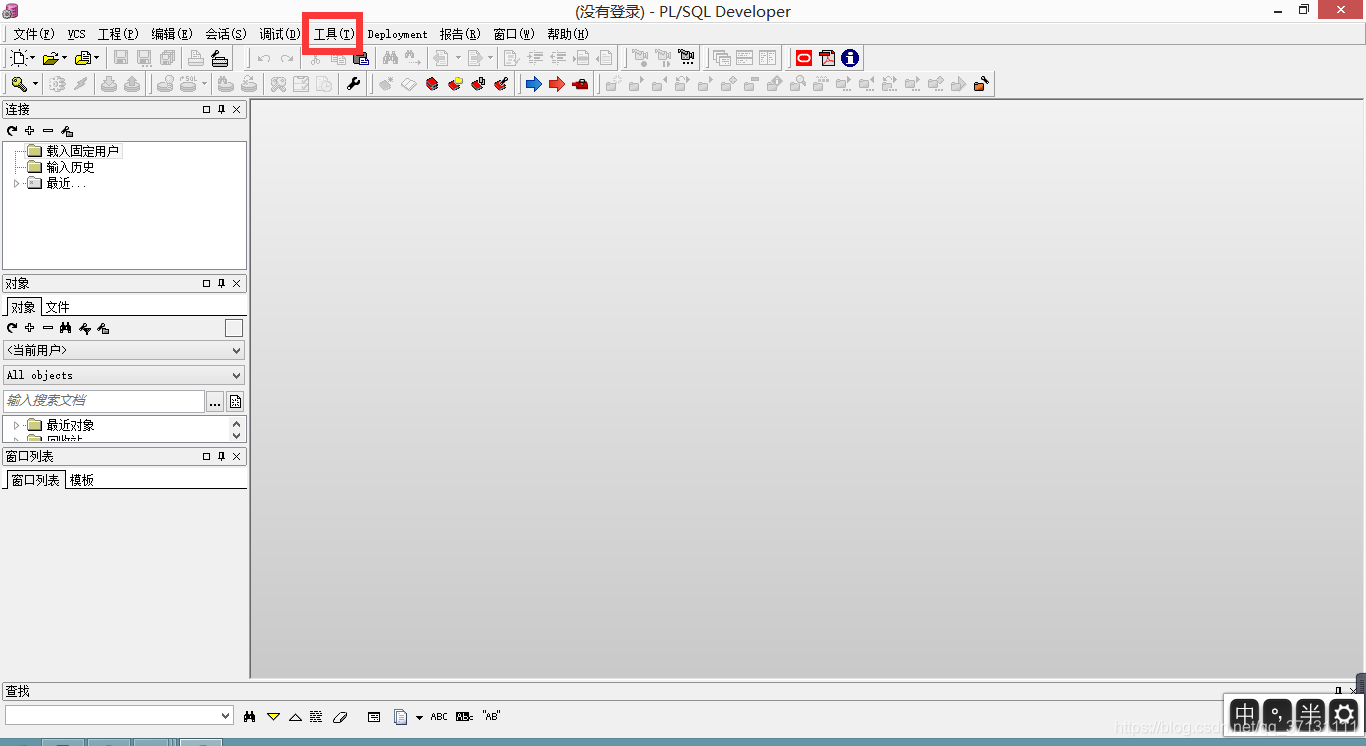
Task: Open the 文件(F) menu
Action: 34,34
